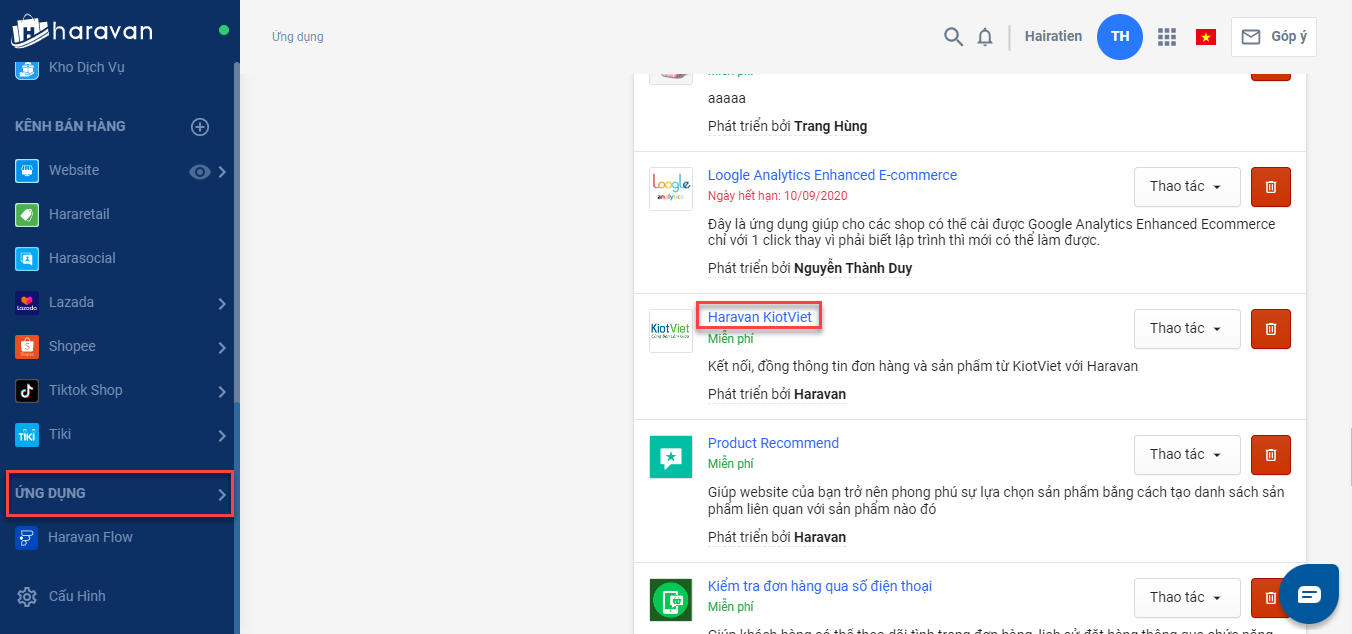Expand the Shopee submenu chevron
Image resolution: width=1352 pixels, height=634 pixels.
click(222, 347)
